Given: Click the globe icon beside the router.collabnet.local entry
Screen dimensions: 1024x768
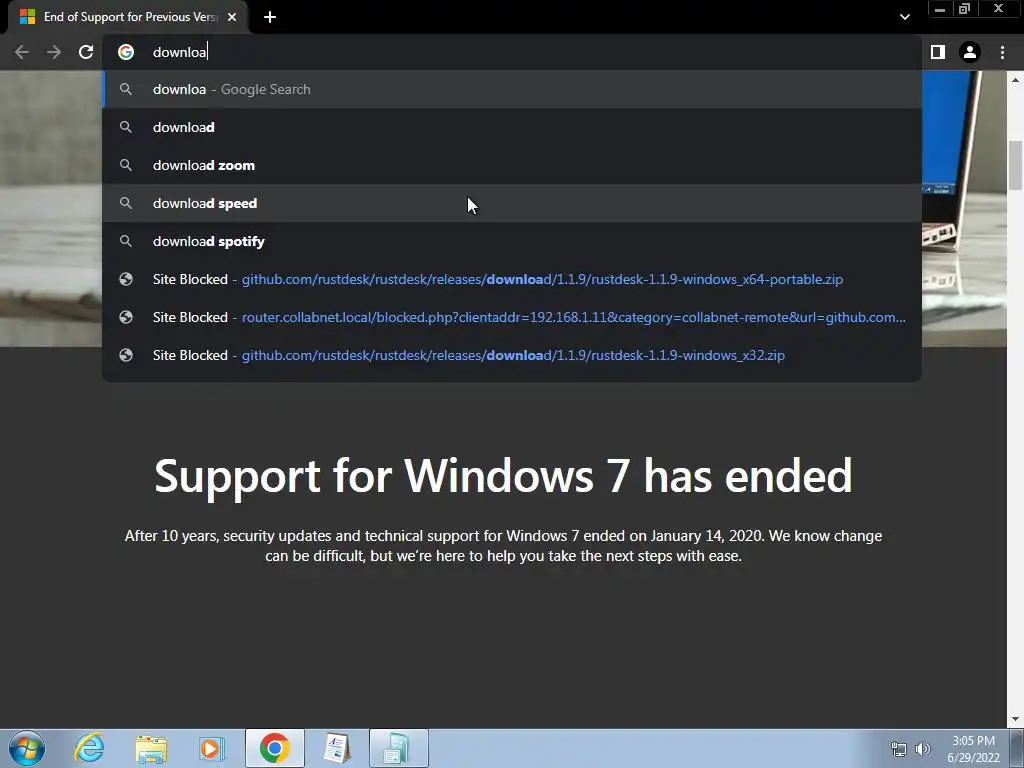Looking at the screenshot, I should (126, 317).
